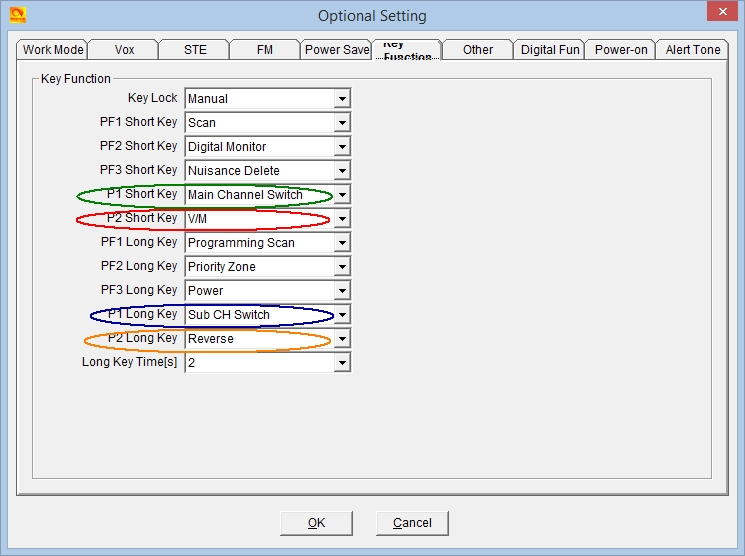Open the Vox tab
Image resolution: width=745 pixels, height=556 pixels.
coord(125,50)
